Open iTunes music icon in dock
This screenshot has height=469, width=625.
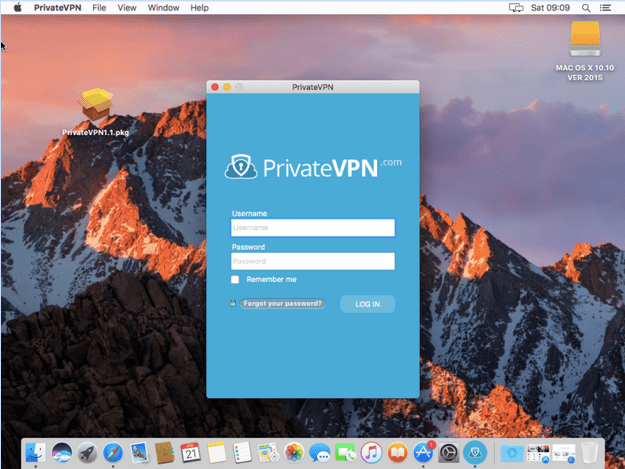[371, 453]
